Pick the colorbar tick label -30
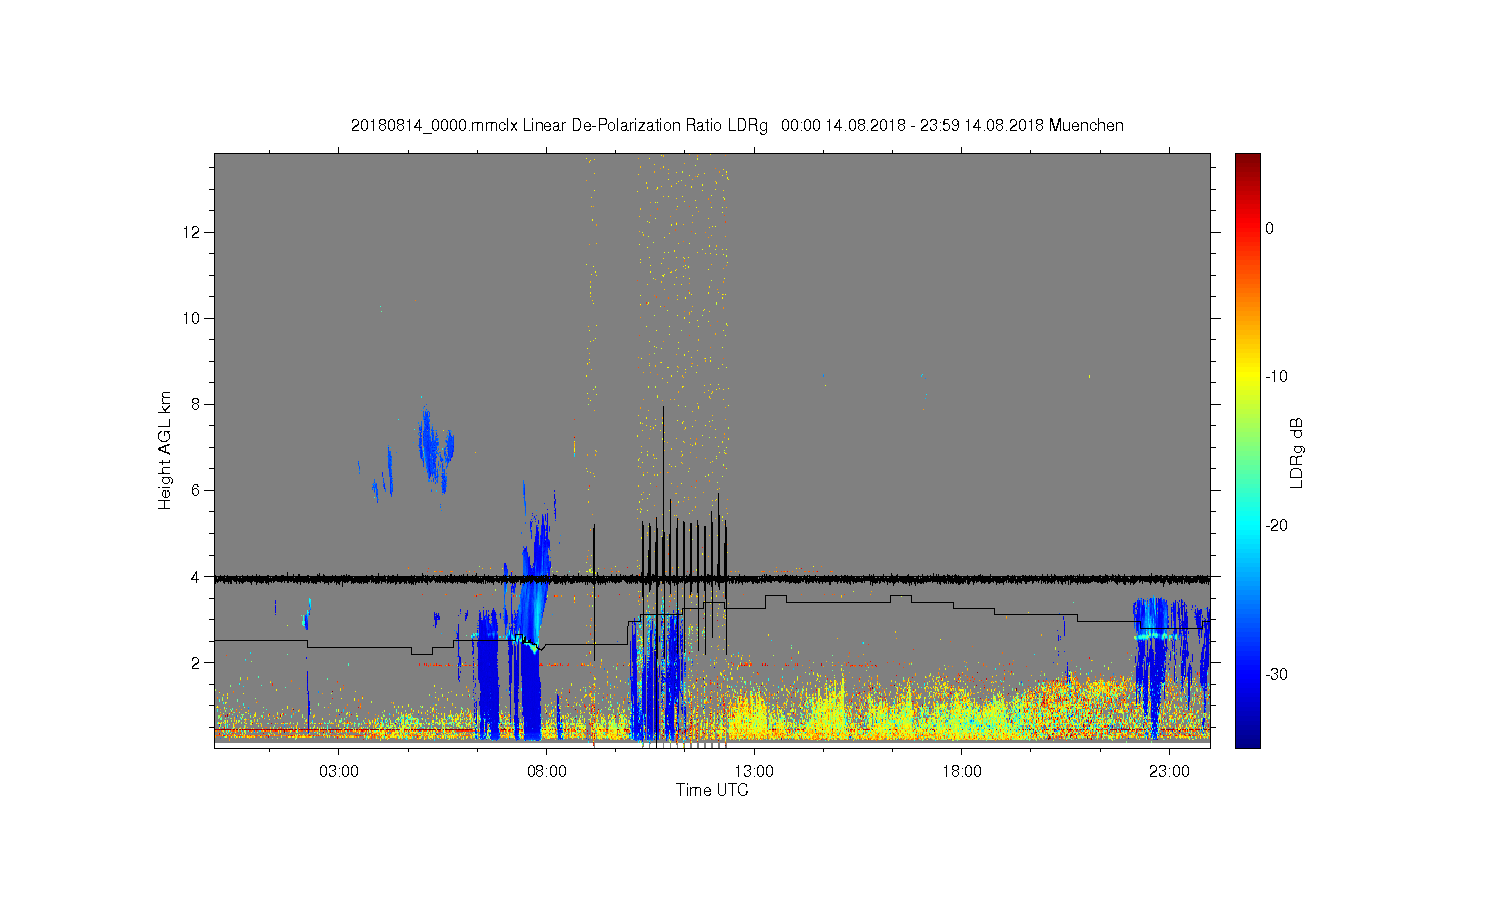Screen dimensions: 1500x900 [1276, 675]
